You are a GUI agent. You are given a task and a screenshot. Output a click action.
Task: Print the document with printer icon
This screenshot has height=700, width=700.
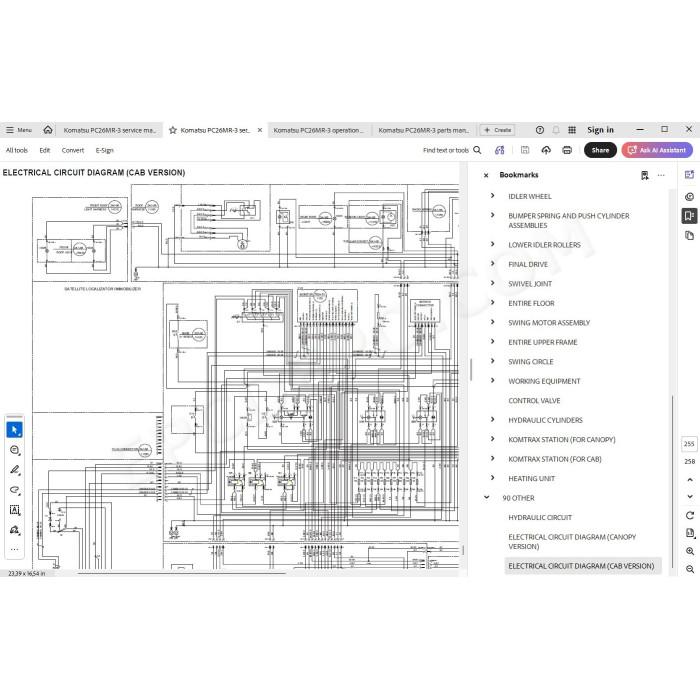pyautogui.click(x=567, y=150)
